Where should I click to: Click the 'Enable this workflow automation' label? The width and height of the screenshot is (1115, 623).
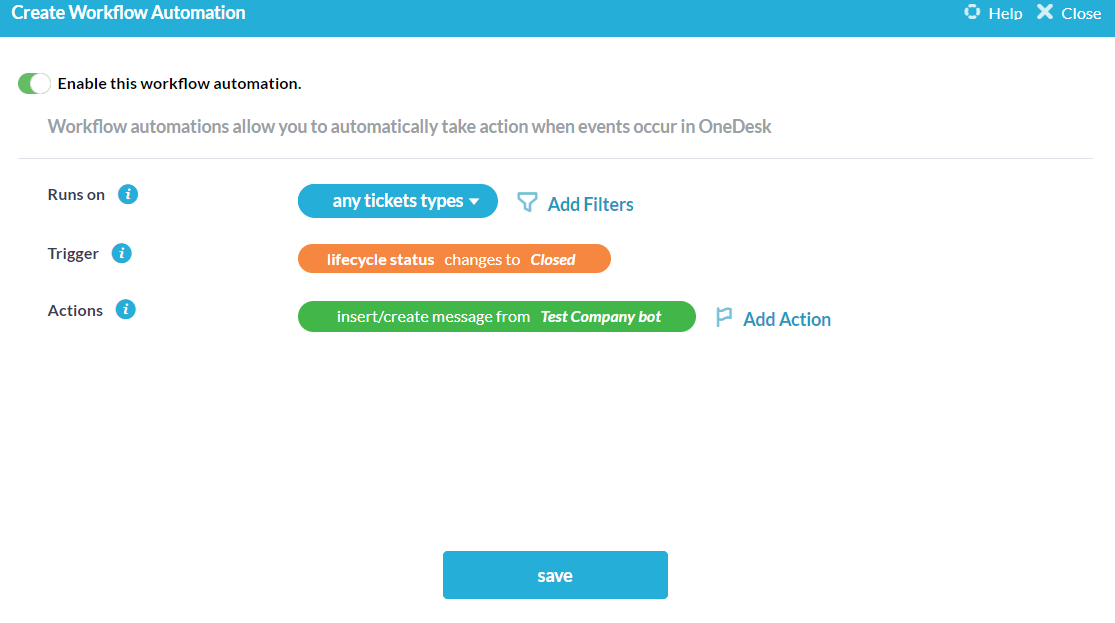[179, 84]
